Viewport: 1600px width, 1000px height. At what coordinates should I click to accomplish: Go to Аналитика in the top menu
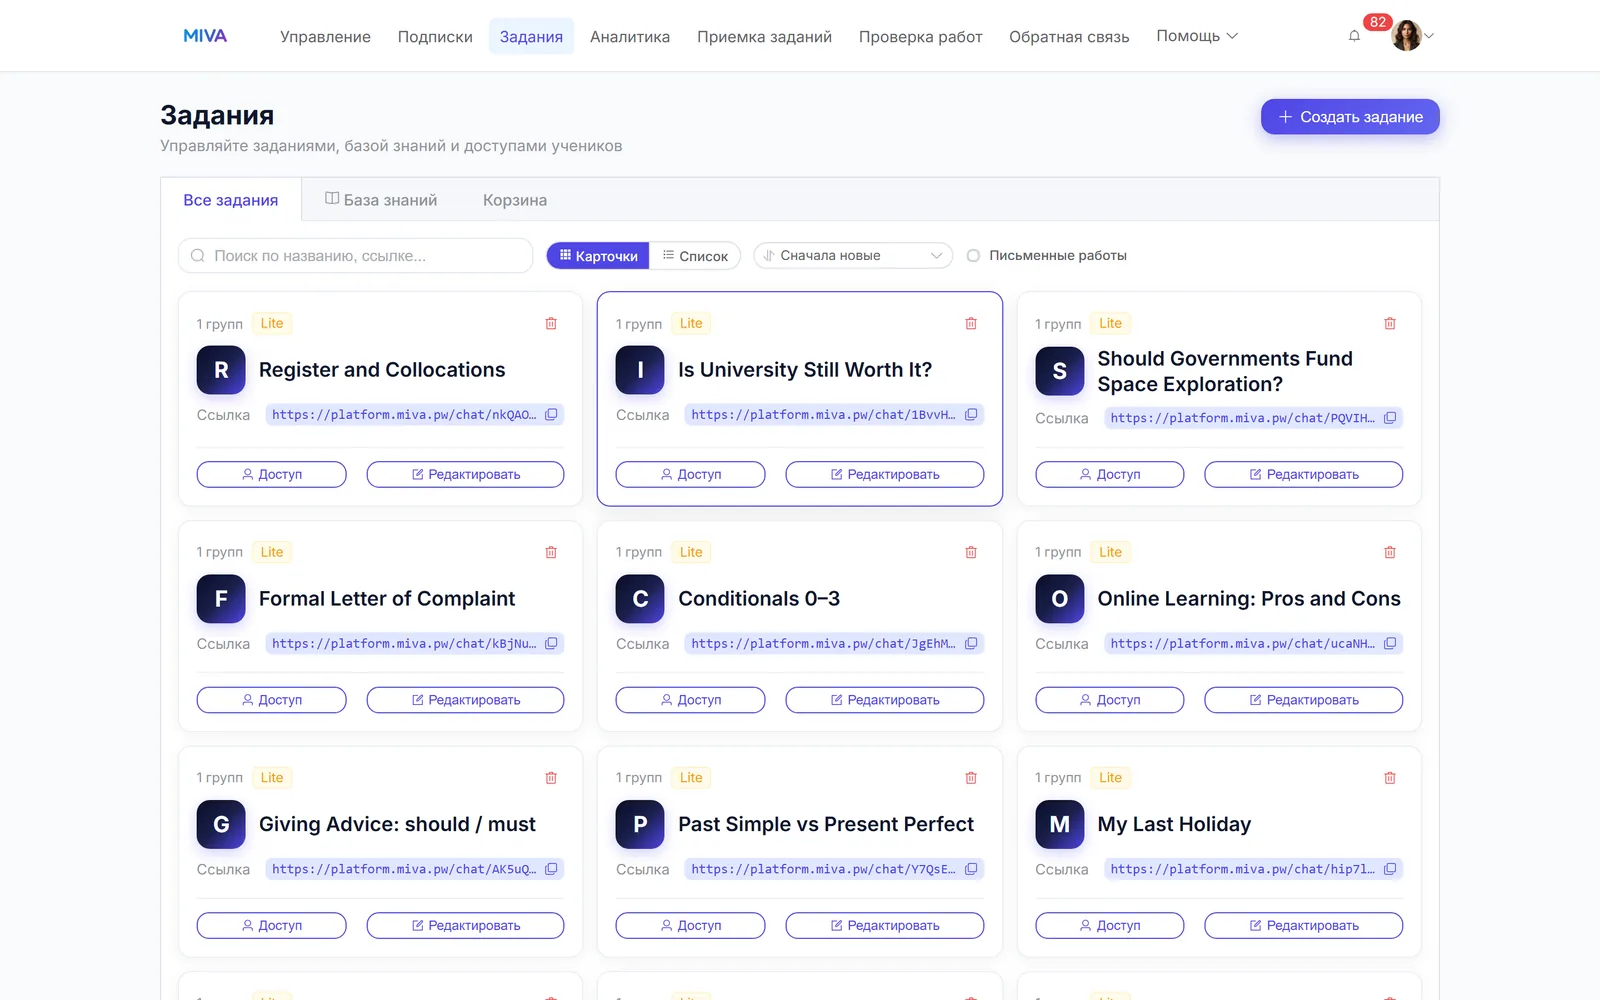[x=630, y=37]
